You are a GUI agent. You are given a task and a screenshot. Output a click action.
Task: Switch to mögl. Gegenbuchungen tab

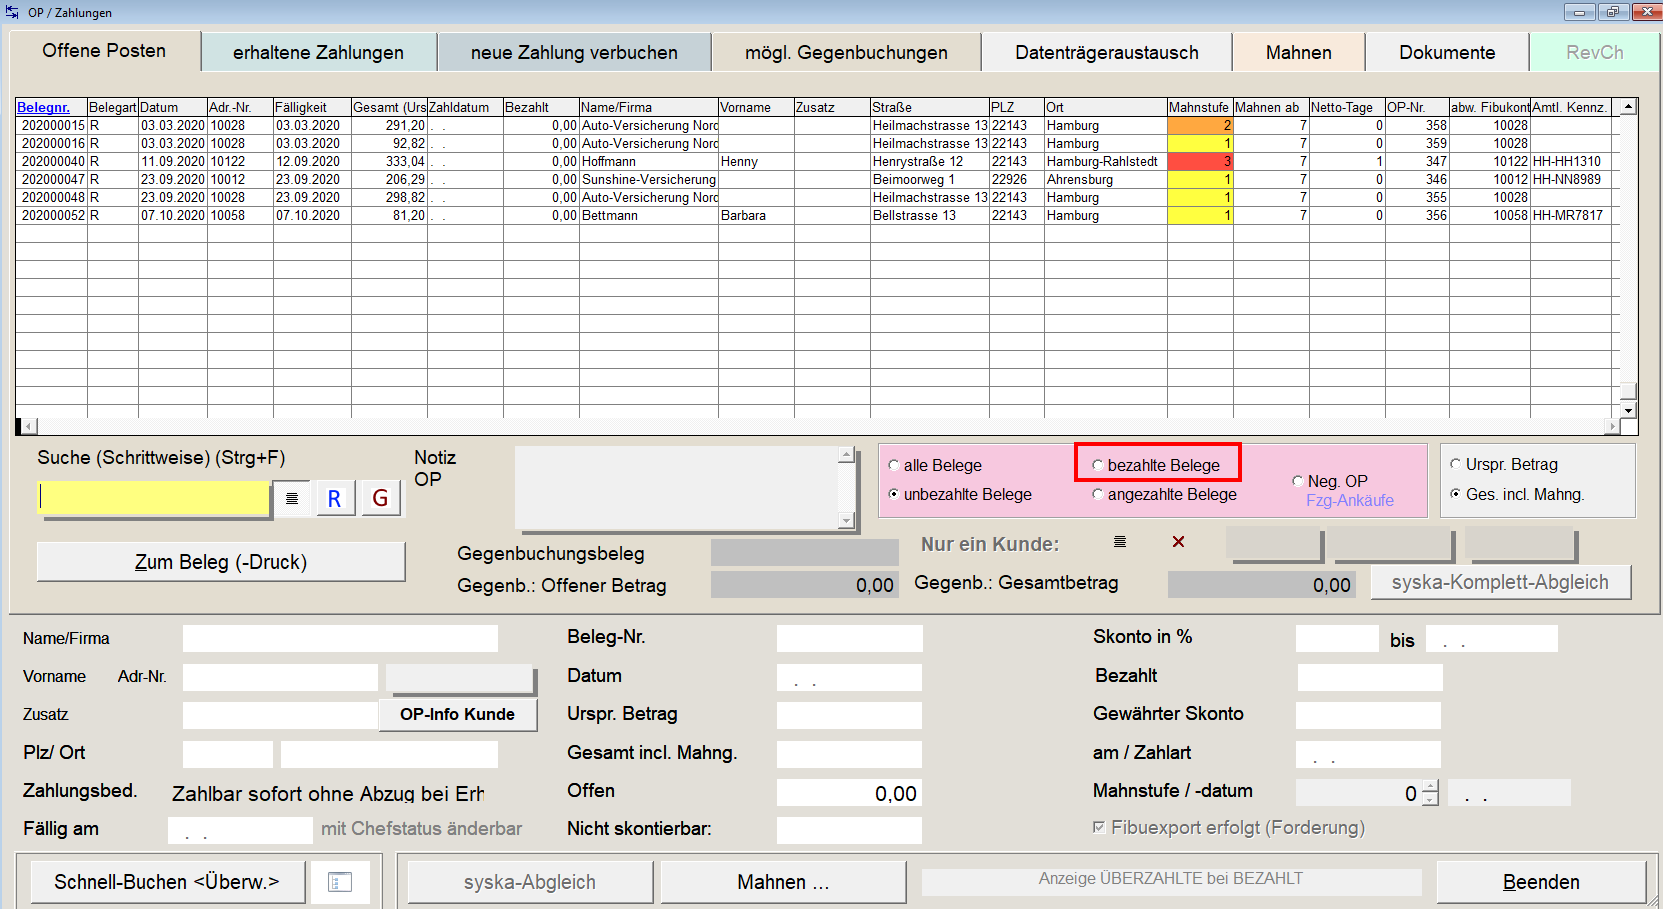[x=846, y=52]
